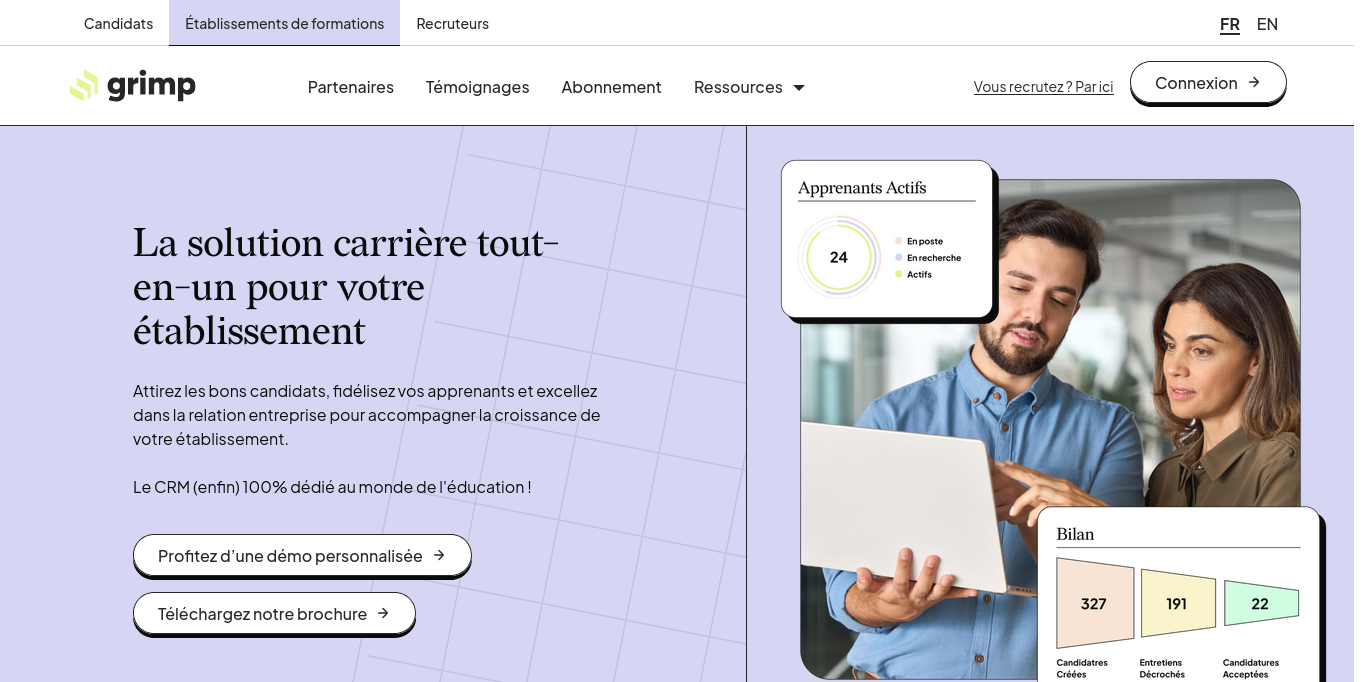
Task: Click the pink 327 Candidatures Créées block
Action: click(1094, 604)
